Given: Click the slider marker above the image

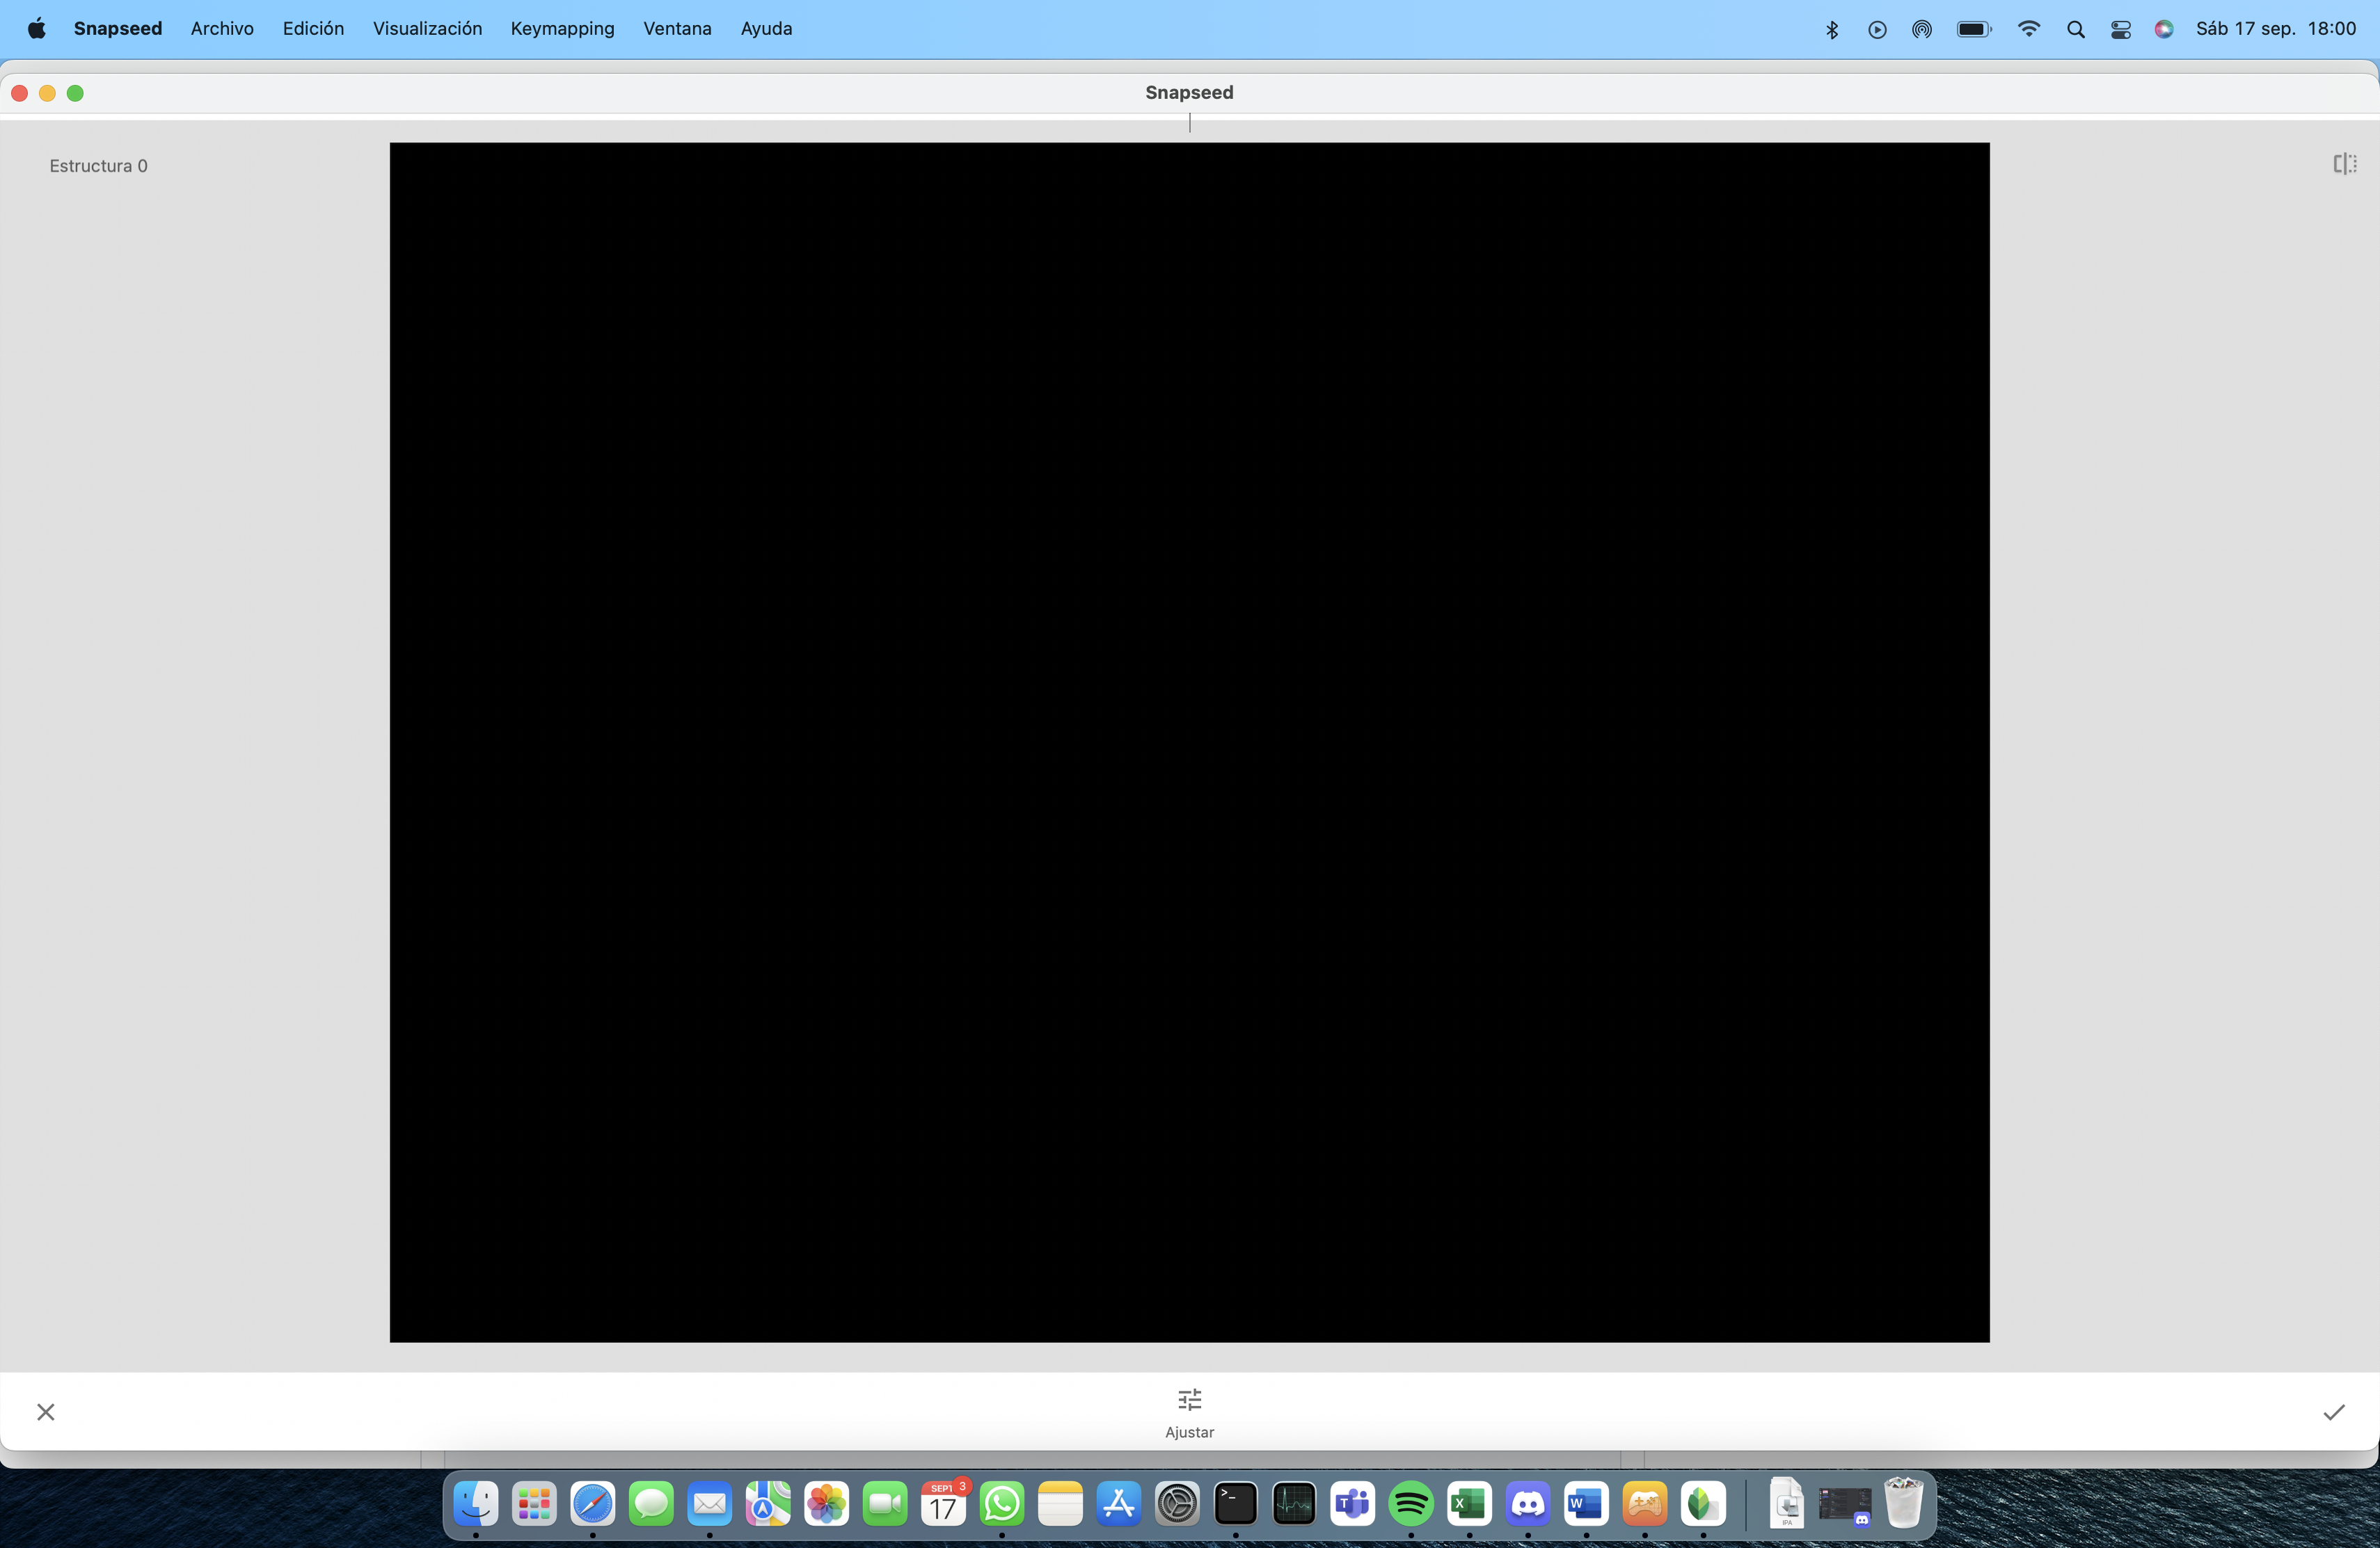Looking at the screenshot, I should pyautogui.click(x=1189, y=123).
